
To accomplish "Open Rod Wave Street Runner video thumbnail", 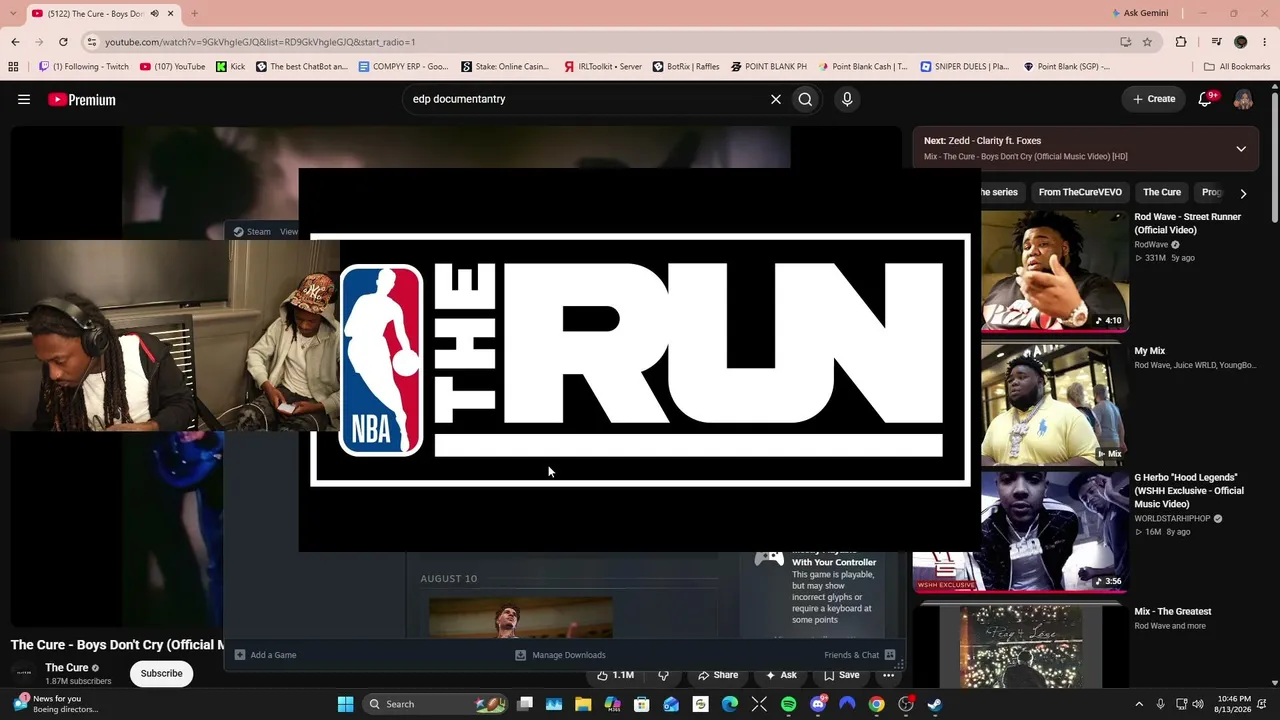I will pyautogui.click(x=1055, y=270).
